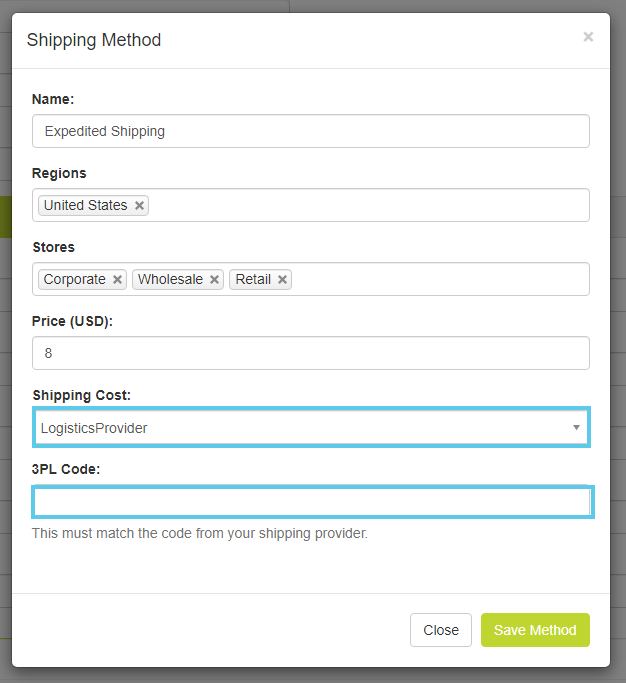Click the United States tag label
Image resolution: width=626 pixels, height=683 pixels.
coord(85,205)
